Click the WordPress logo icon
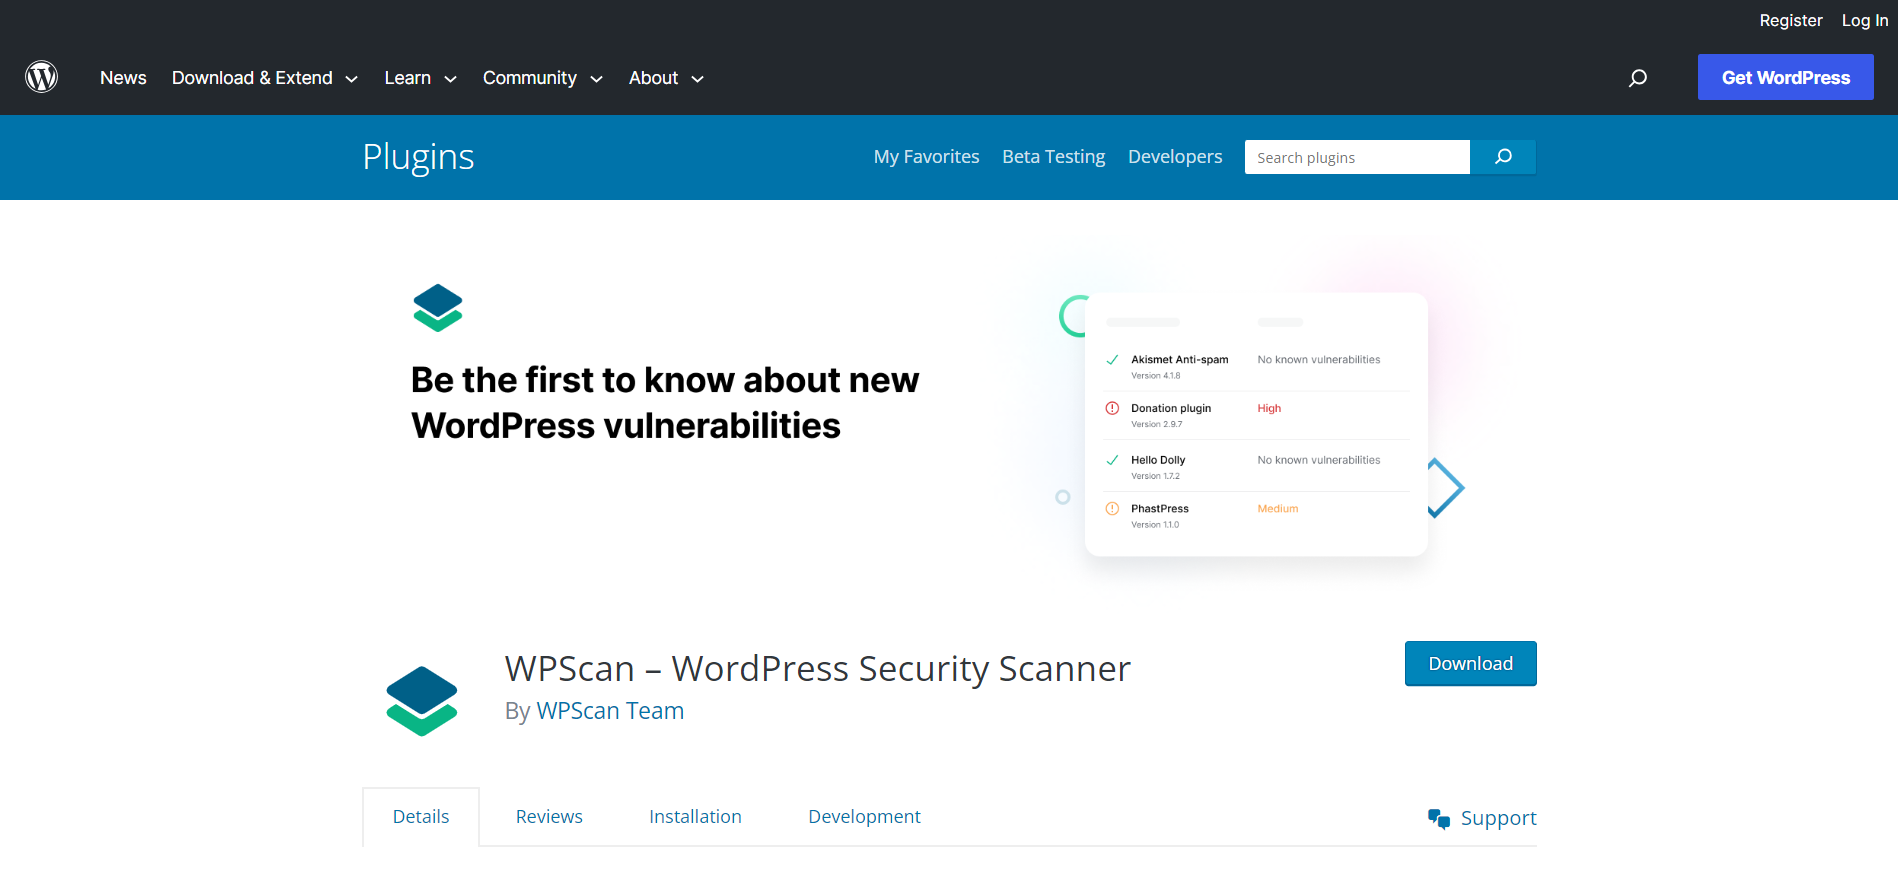 tap(41, 77)
